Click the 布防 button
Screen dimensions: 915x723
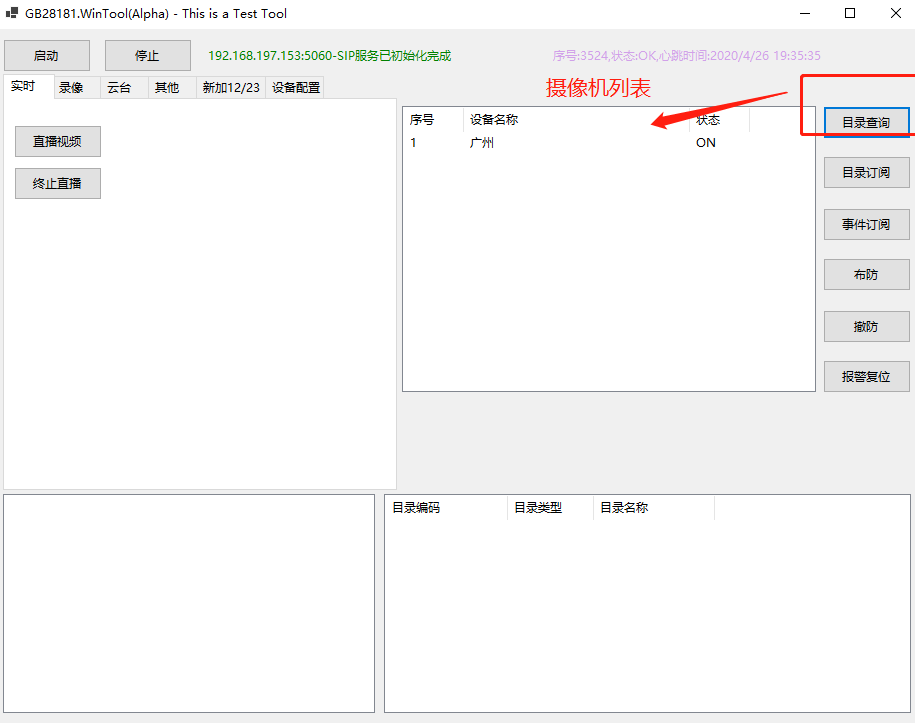tap(867, 274)
